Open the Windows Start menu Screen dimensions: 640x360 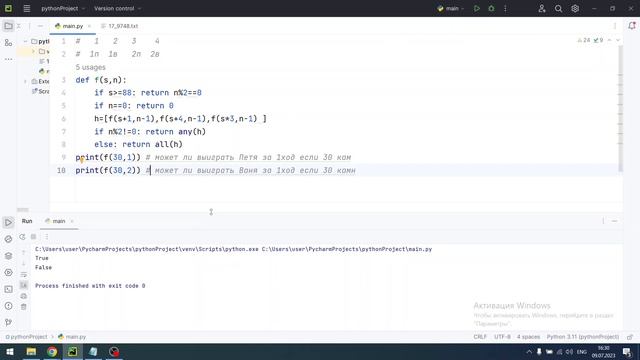10,352
